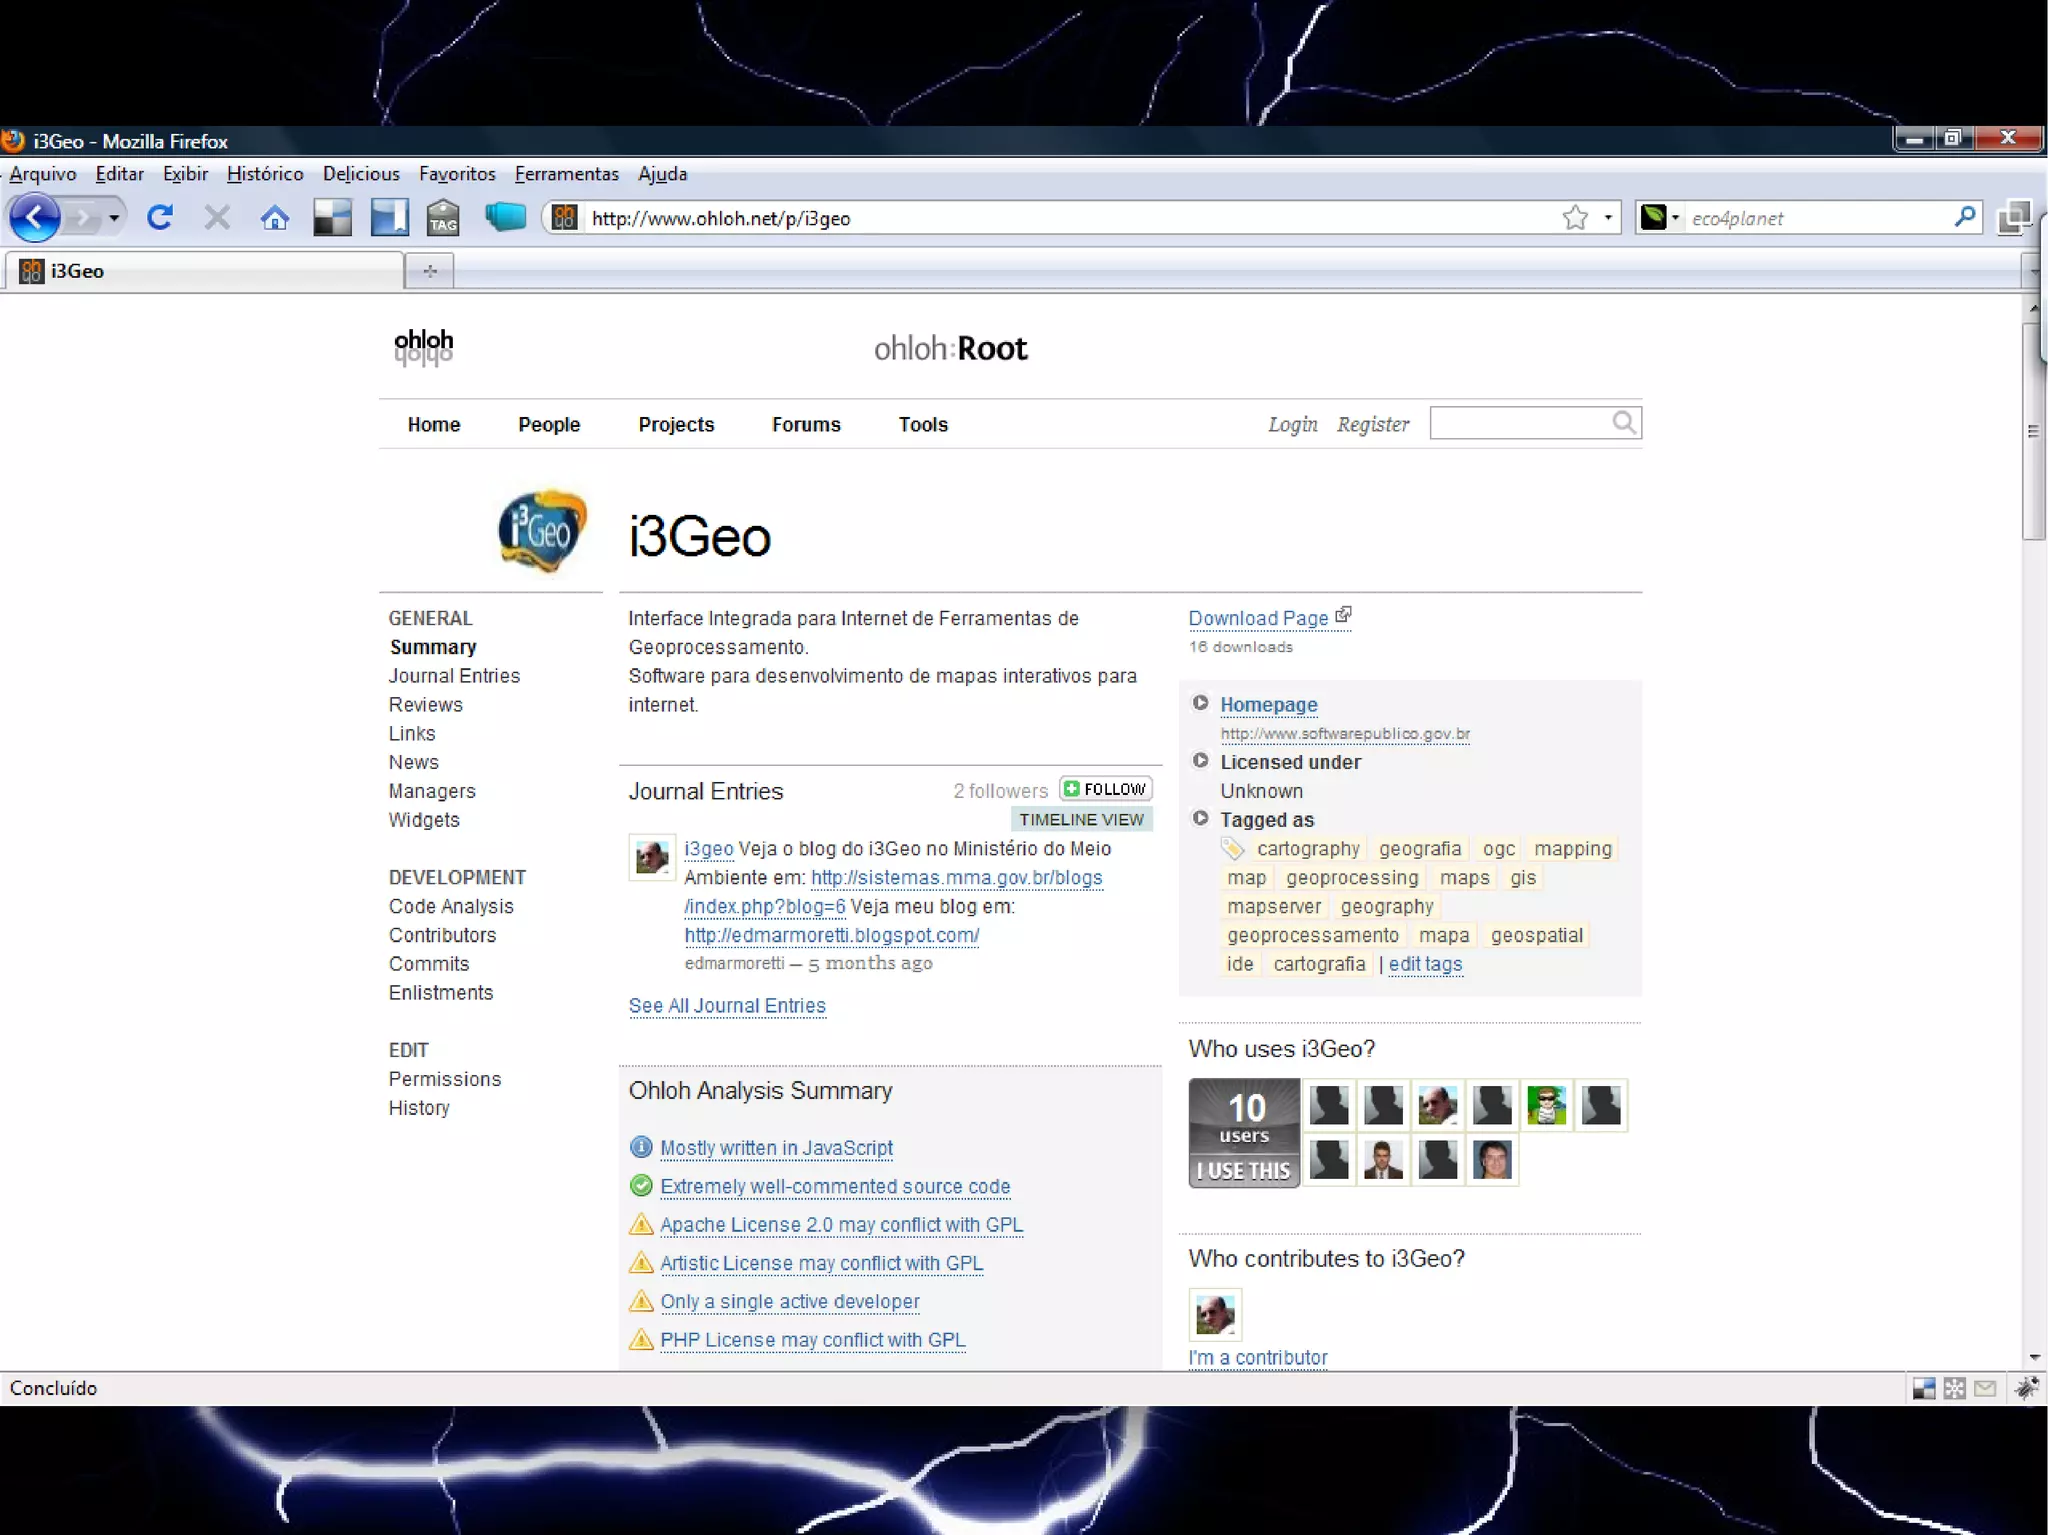
Task: Click the search magnifier in Firefox searchbar
Action: point(1964,217)
